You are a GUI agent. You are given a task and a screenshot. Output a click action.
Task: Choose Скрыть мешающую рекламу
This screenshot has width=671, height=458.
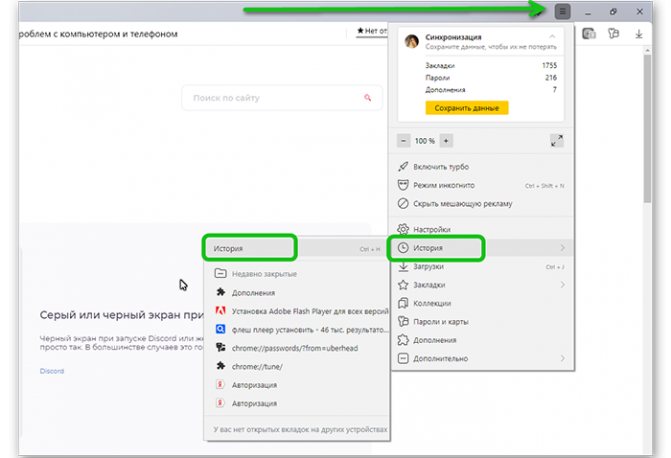click(483, 204)
